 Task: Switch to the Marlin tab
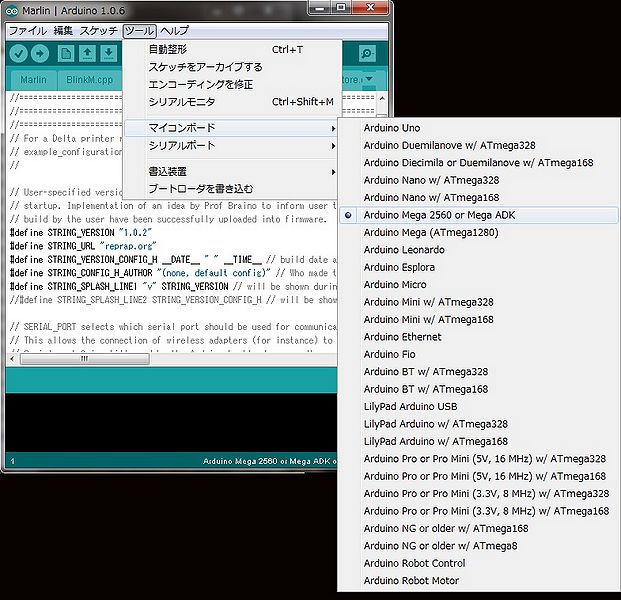[33, 80]
